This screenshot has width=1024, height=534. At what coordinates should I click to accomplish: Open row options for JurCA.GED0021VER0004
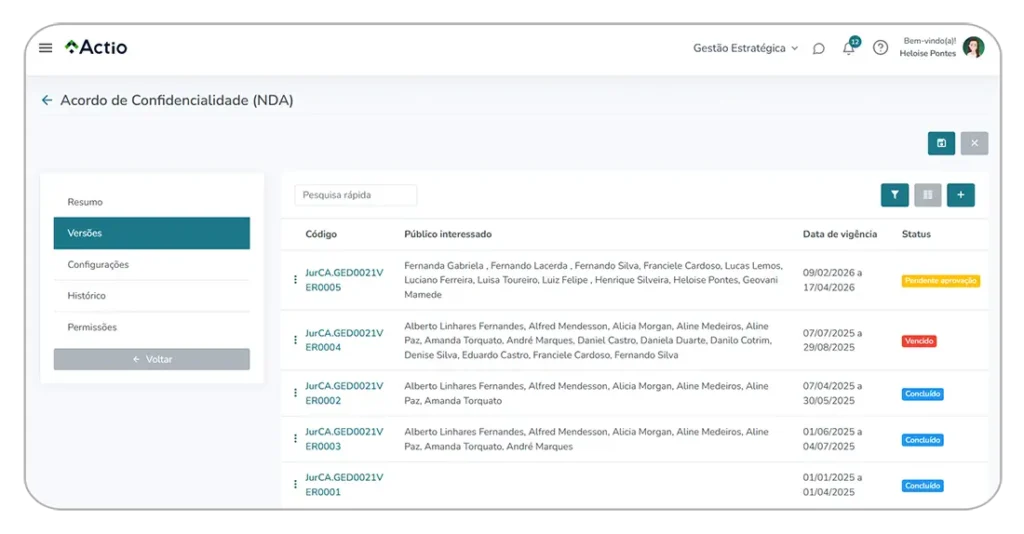(x=295, y=340)
